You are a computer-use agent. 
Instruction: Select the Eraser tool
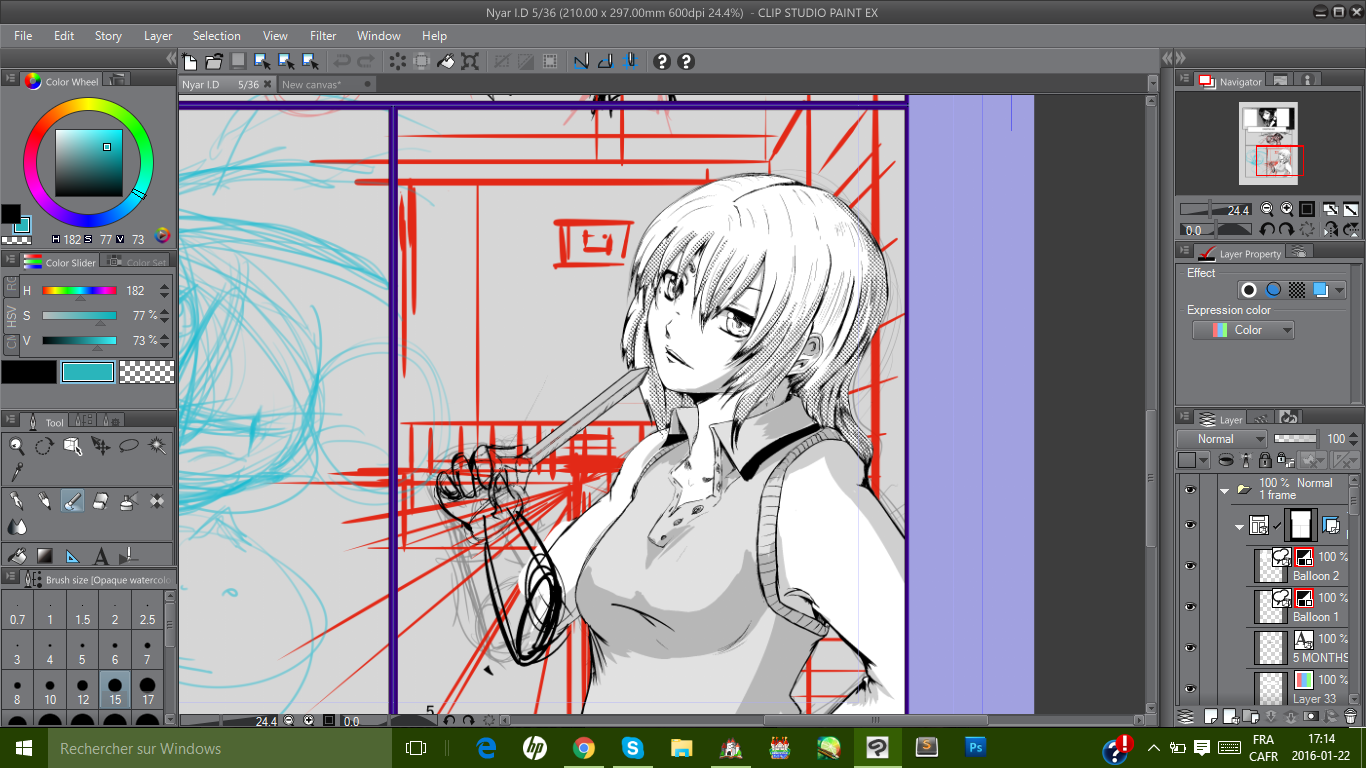pyautogui.click(x=100, y=500)
